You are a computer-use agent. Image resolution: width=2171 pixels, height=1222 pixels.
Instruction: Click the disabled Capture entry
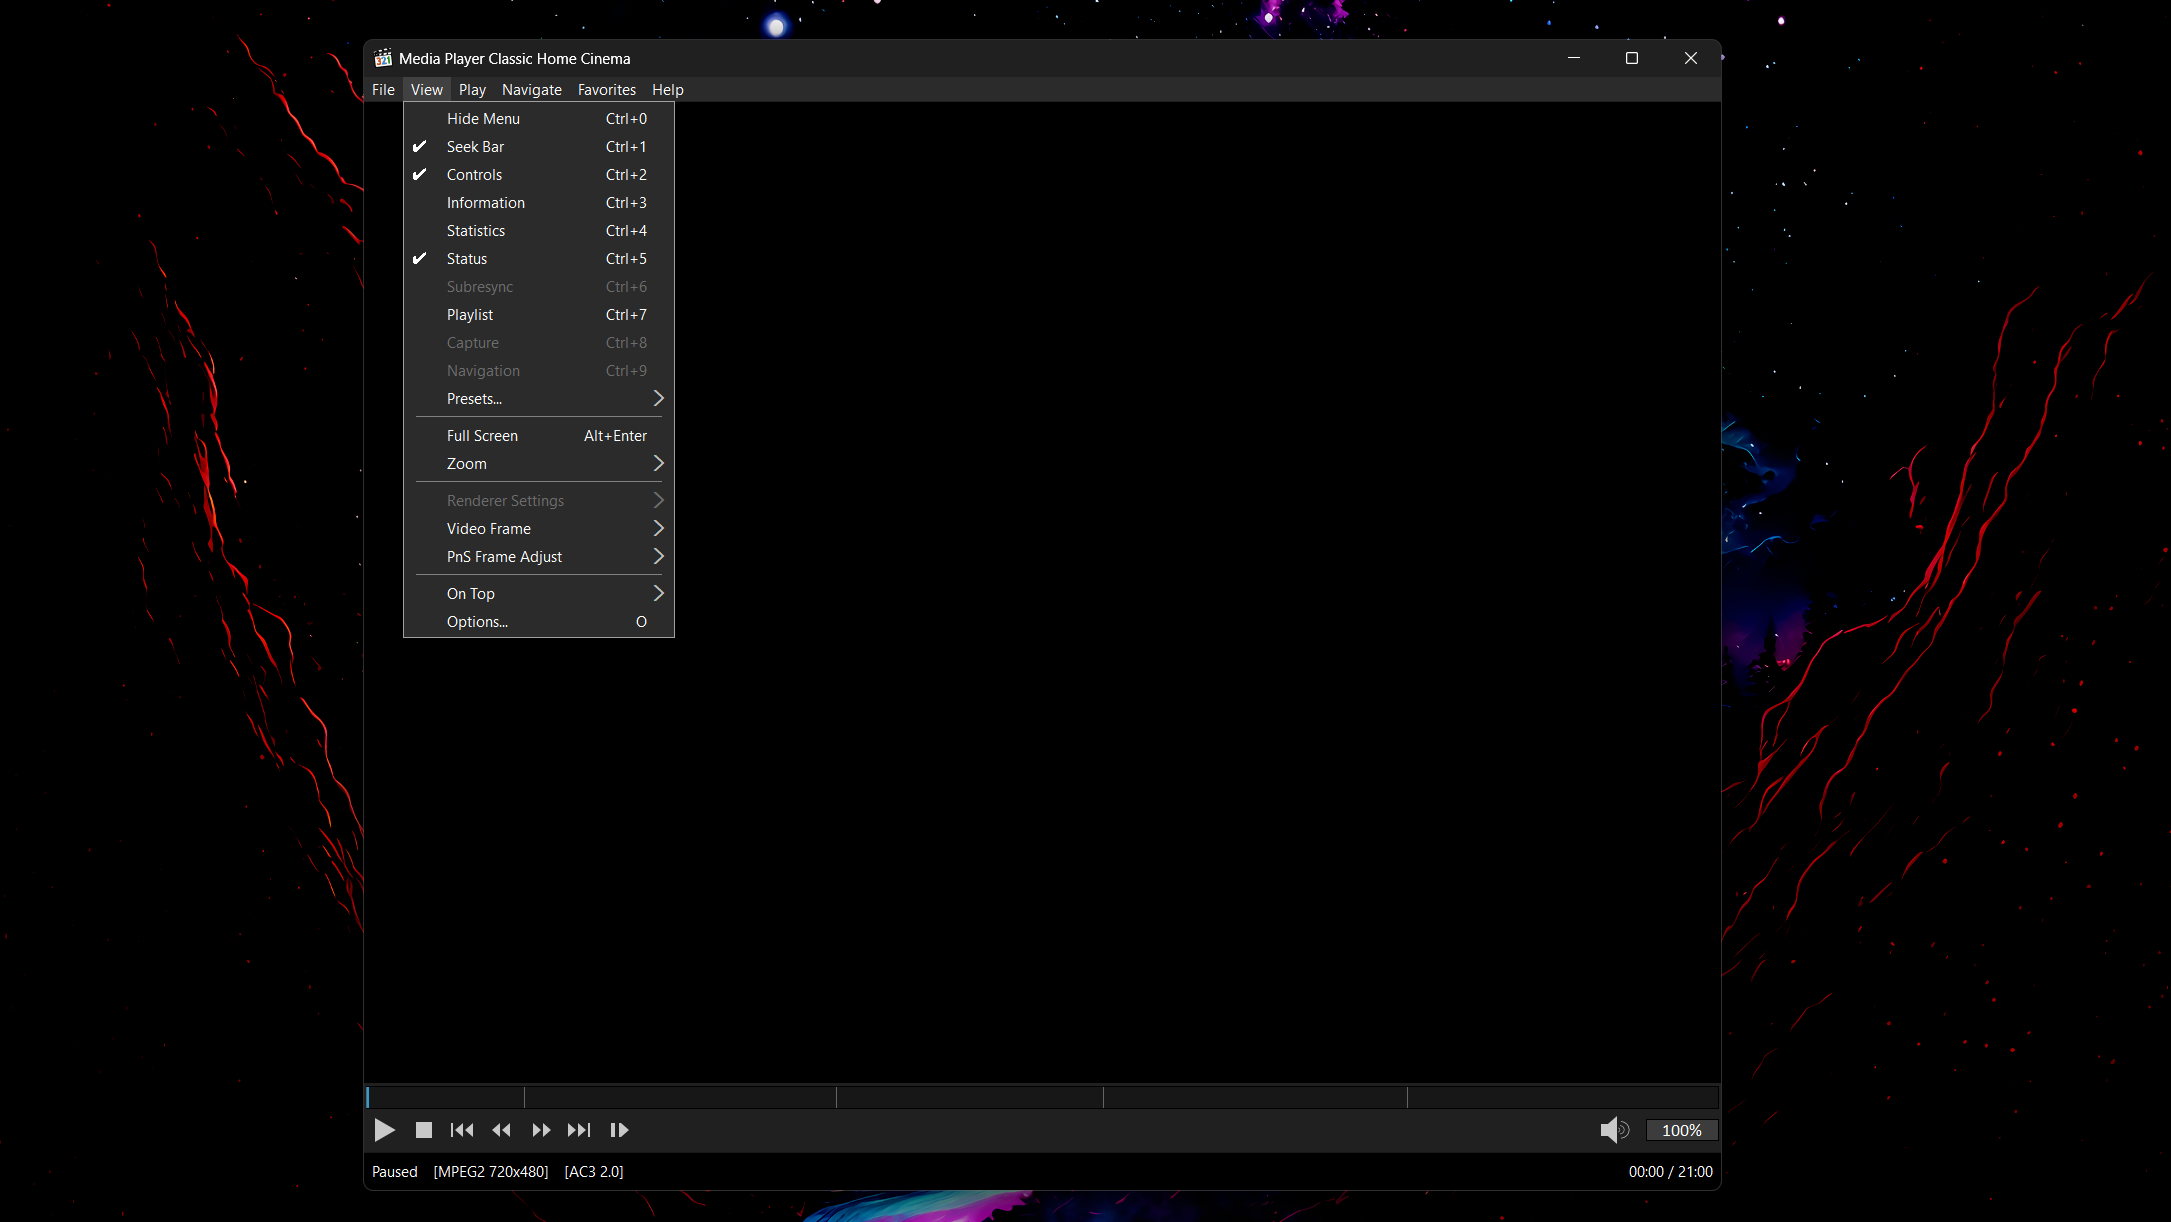[x=539, y=343]
